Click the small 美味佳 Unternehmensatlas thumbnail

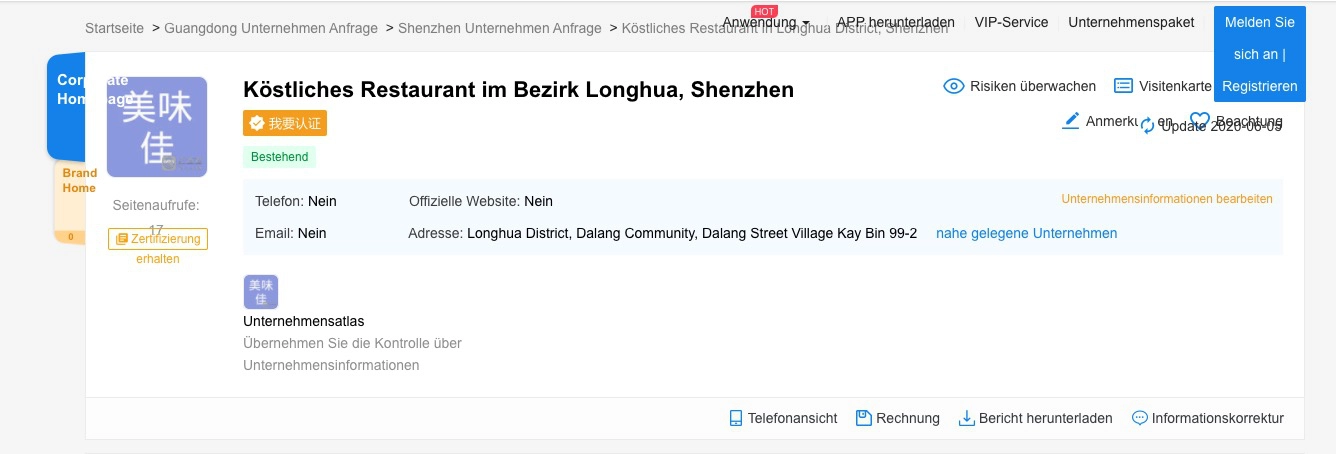pyautogui.click(x=261, y=292)
